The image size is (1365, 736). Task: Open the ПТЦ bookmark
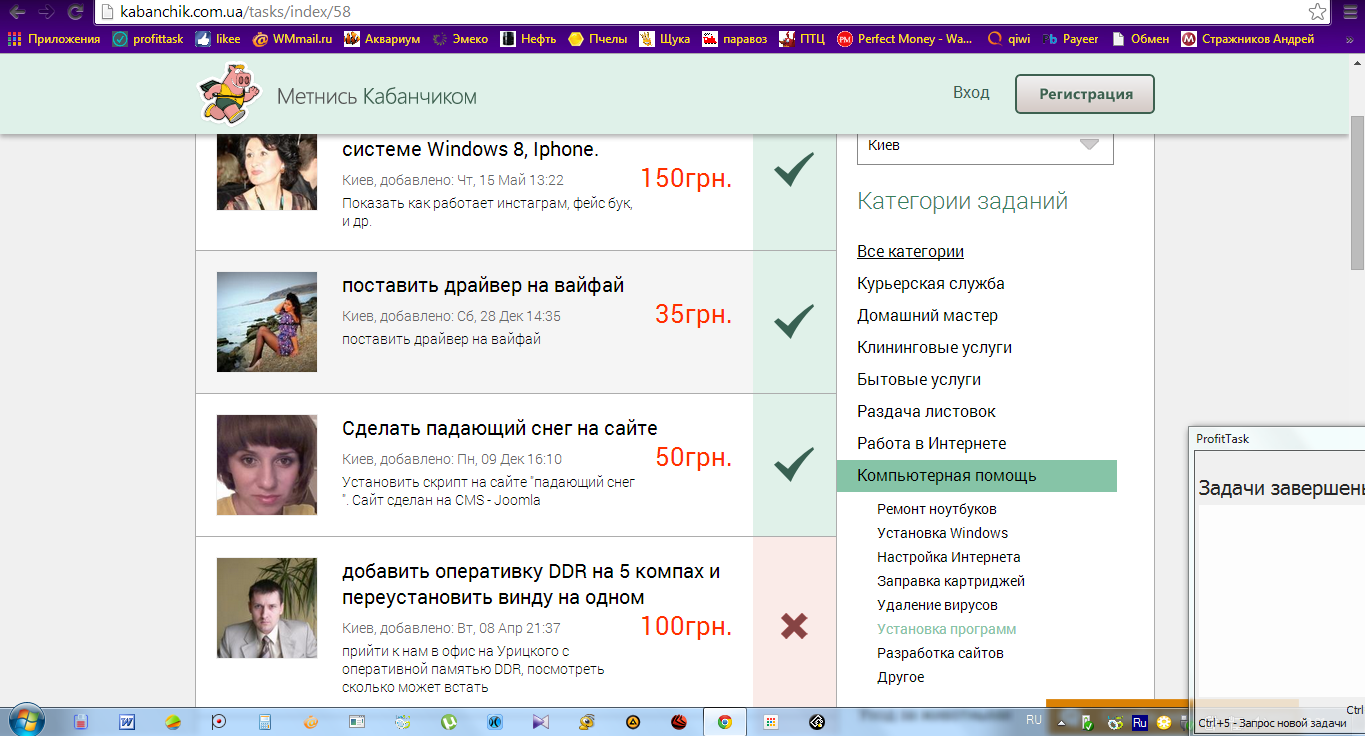coord(802,39)
